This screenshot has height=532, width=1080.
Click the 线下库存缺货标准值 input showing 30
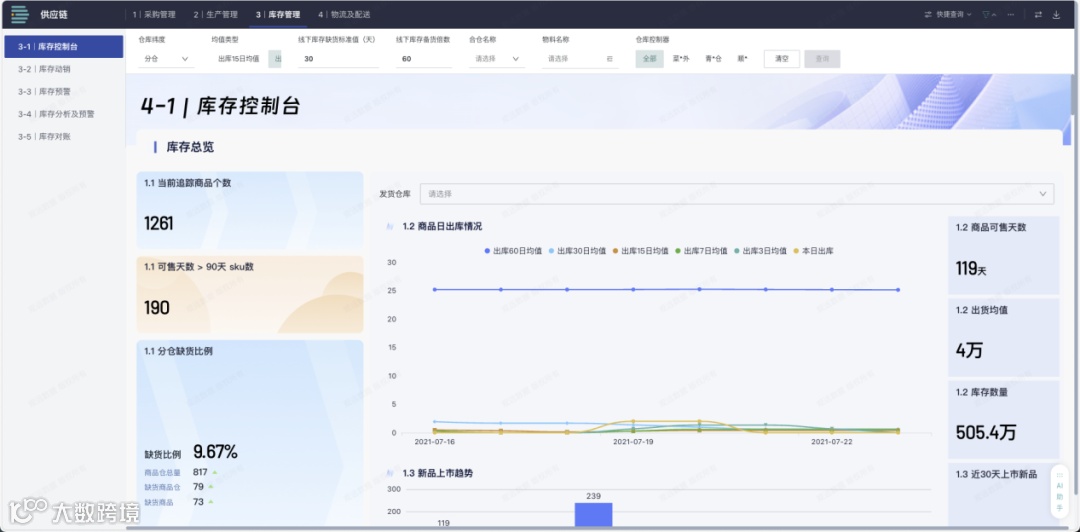[x=338, y=59]
